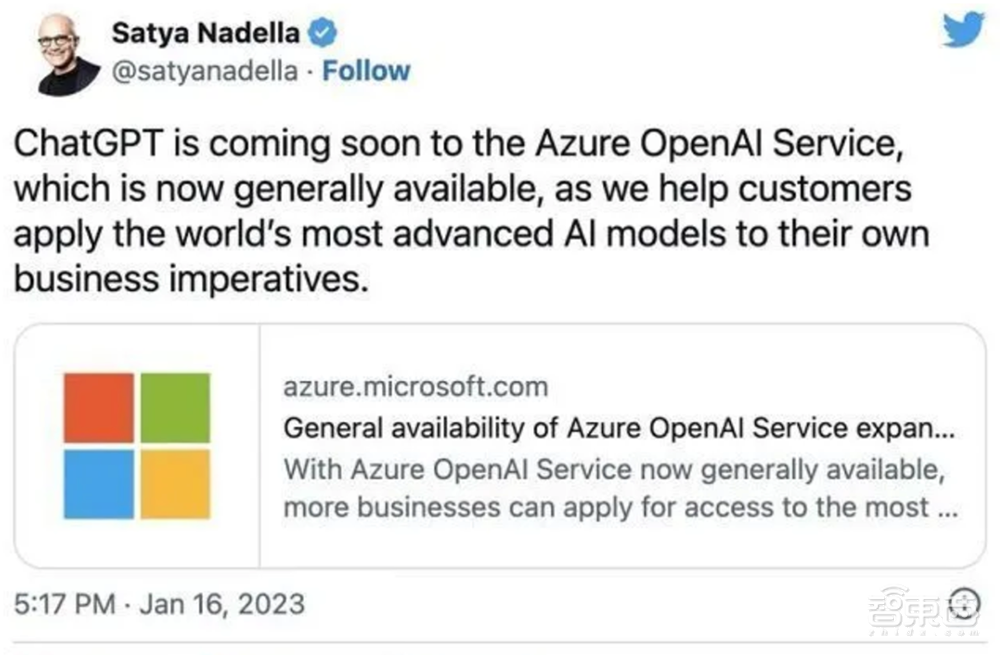Click the 5:17 PM time stamp

click(58, 604)
